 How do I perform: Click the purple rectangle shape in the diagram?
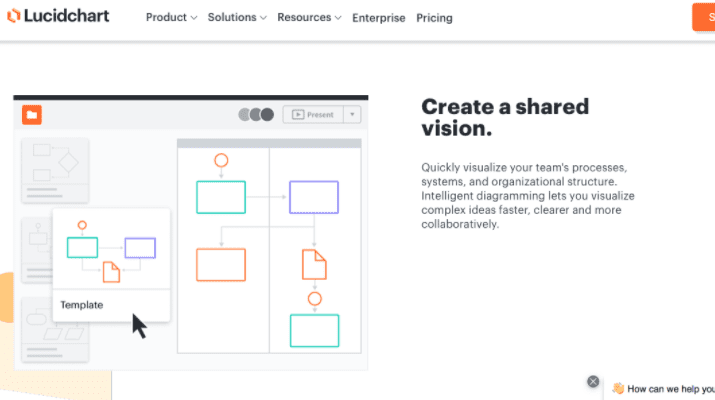314,197
